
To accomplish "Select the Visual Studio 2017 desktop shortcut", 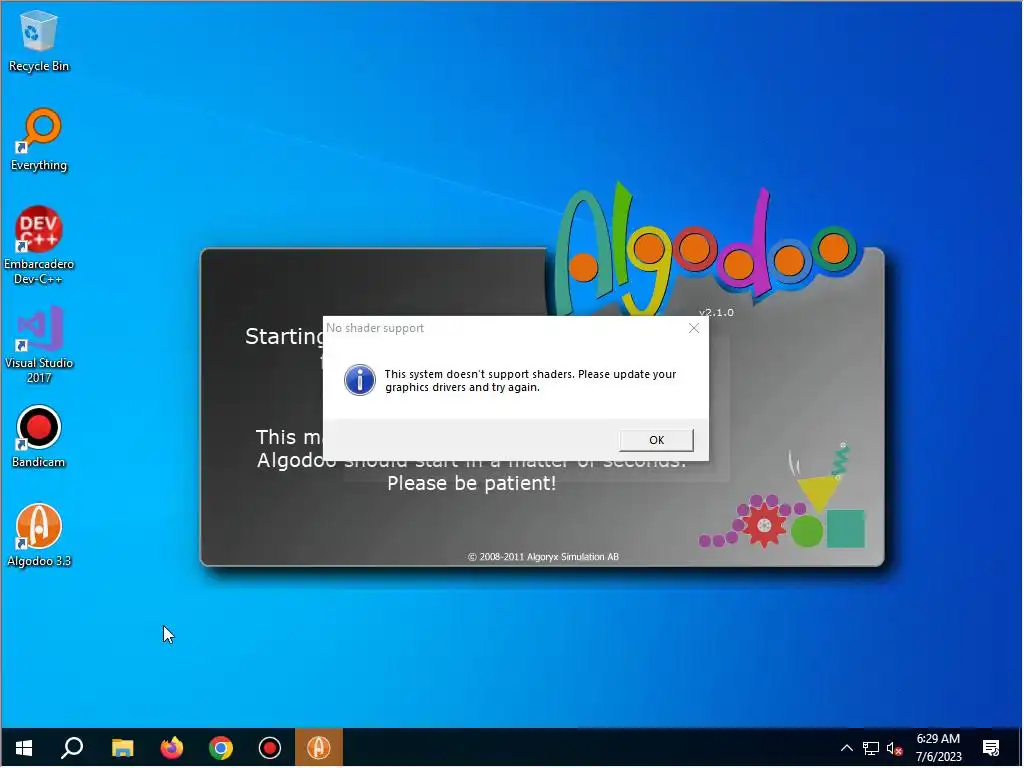I will point(39,345).
